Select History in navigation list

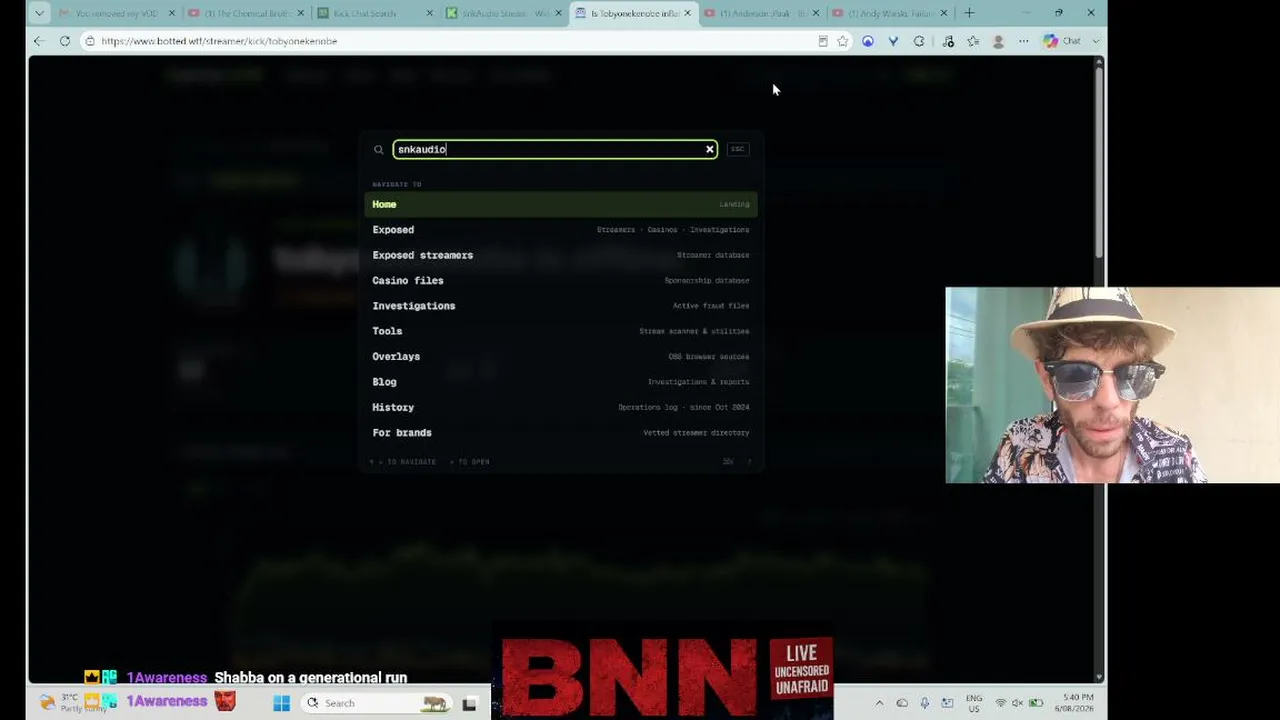coord(561,408)
